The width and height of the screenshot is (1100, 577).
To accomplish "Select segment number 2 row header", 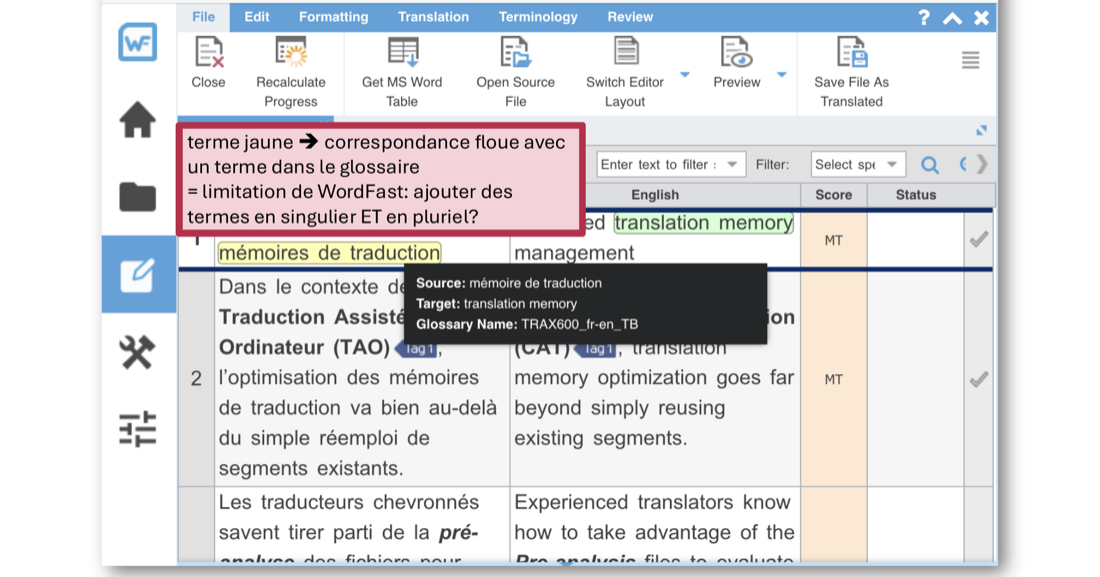I will [196, 379].
